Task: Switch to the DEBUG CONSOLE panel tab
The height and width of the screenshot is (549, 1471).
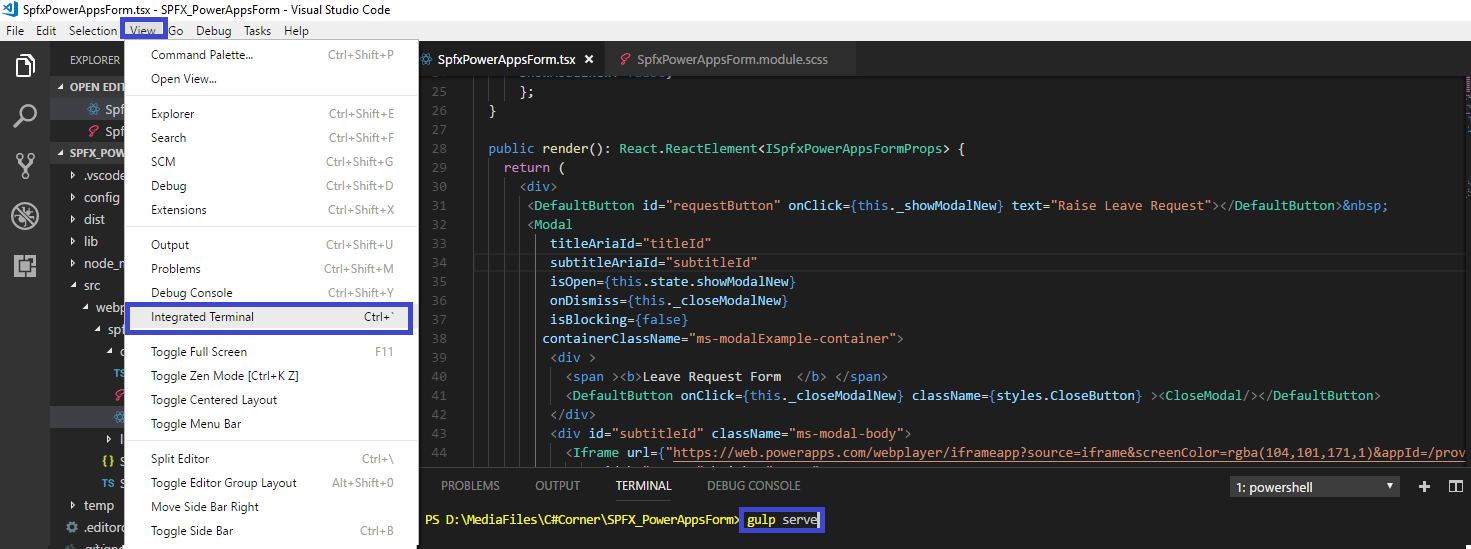Action: tap(753, 486)
